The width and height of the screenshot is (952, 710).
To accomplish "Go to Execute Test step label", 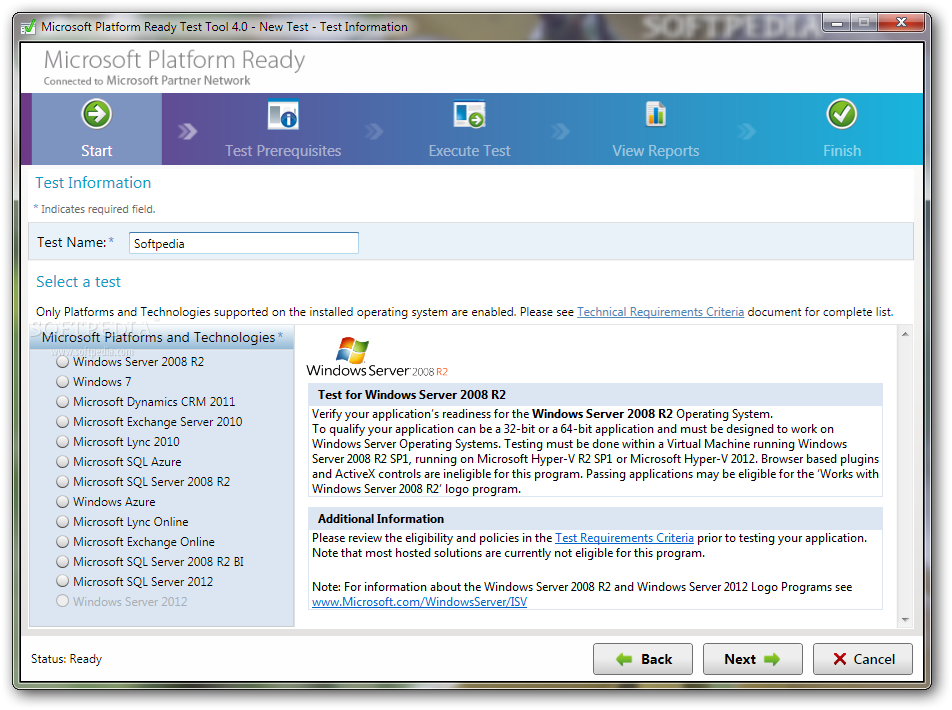I will point(469,151).
